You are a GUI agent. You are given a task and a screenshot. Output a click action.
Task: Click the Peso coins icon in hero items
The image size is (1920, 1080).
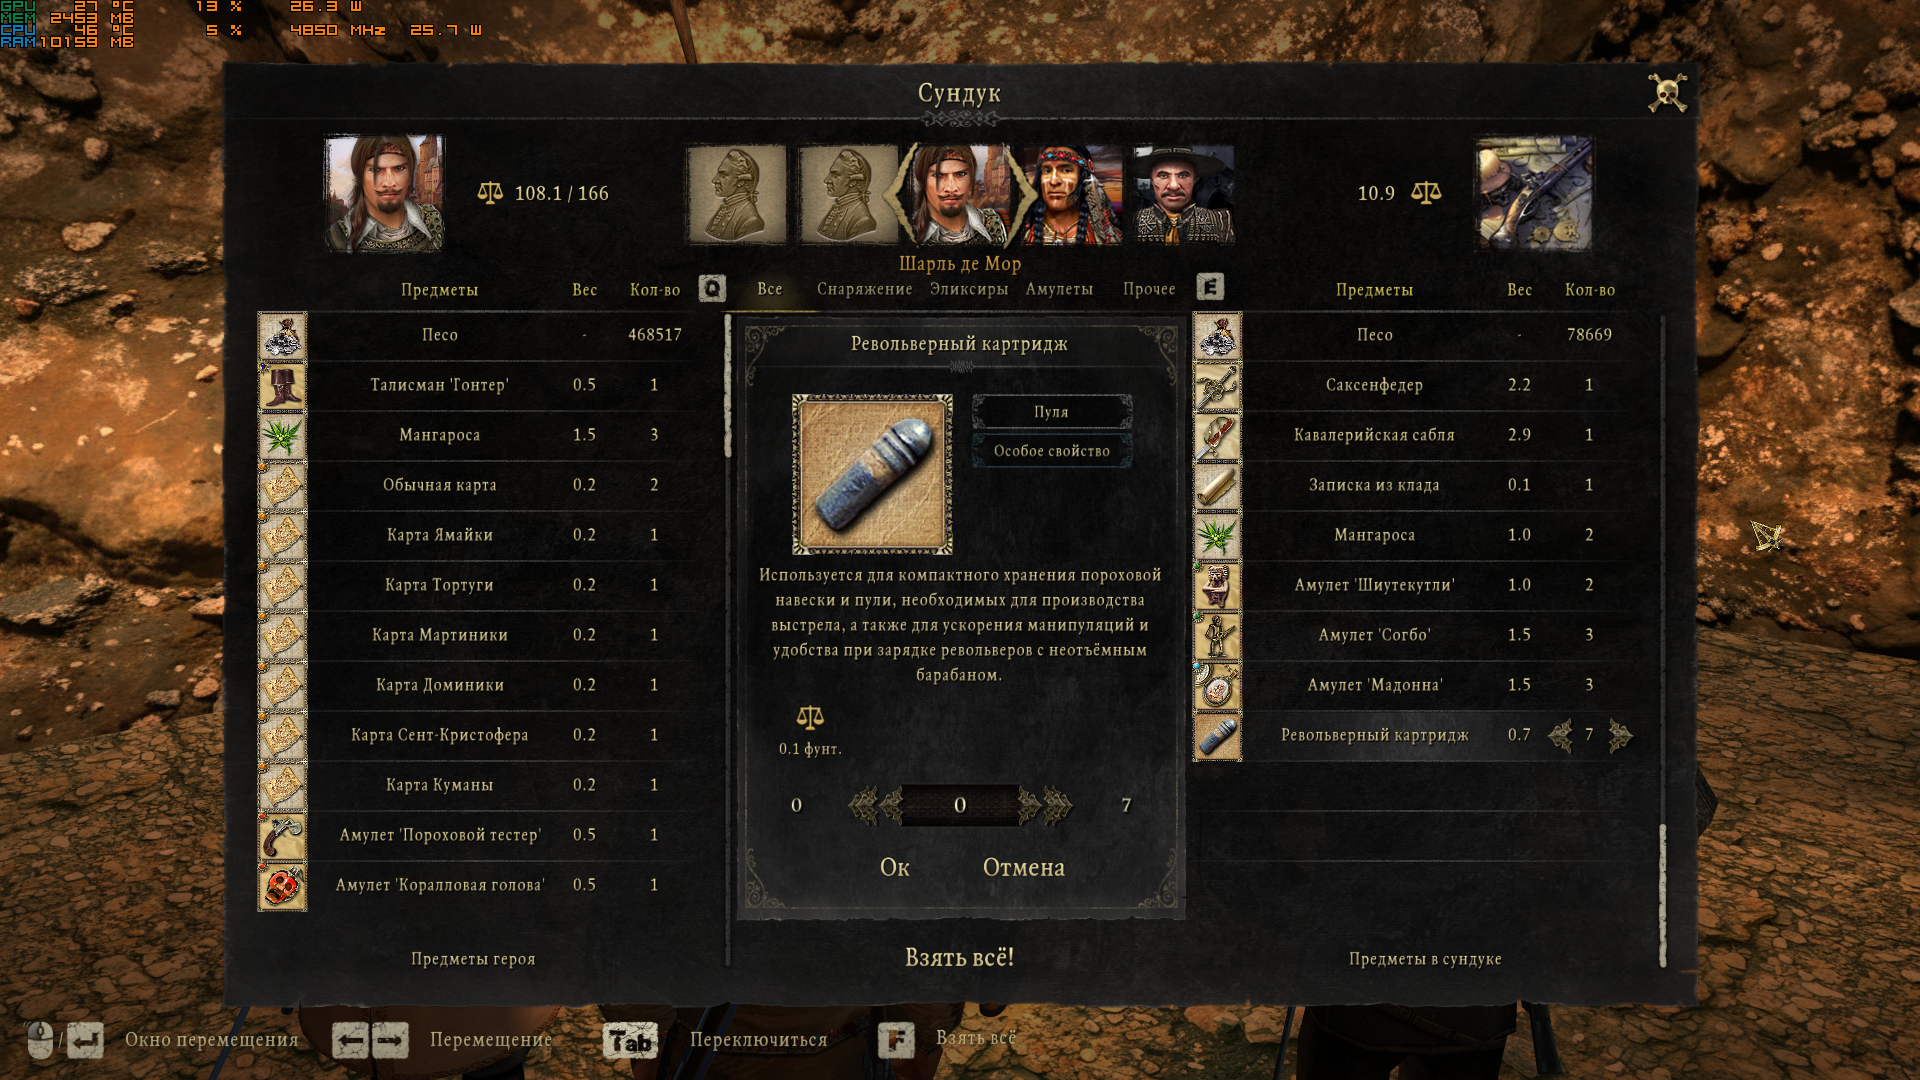(x=283, y=336)
